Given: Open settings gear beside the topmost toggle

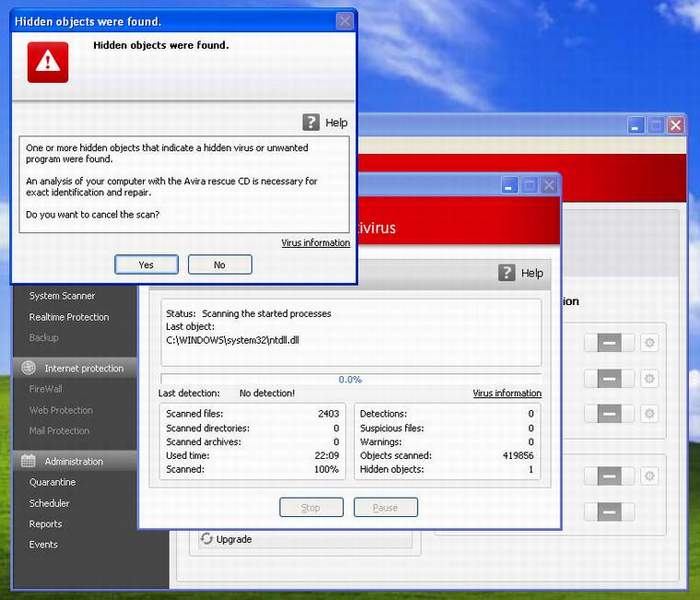Looking at the screenshot, I should (650, 343).
